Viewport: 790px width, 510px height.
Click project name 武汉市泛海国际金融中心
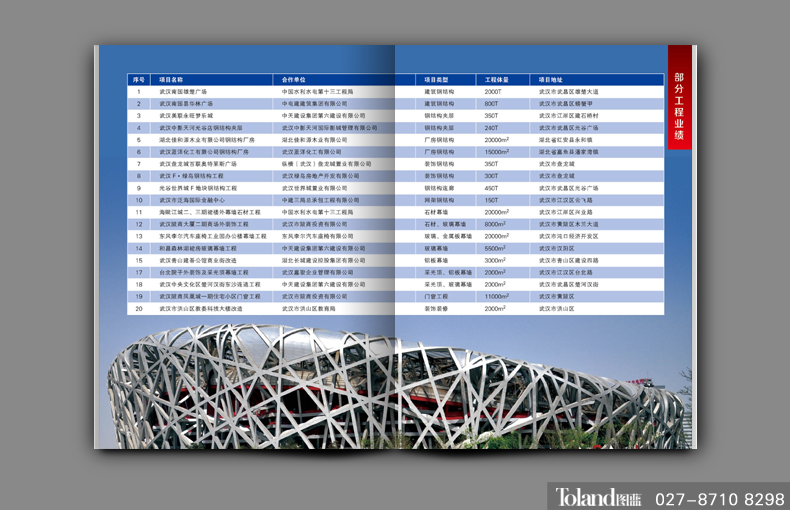coord(195,200)
